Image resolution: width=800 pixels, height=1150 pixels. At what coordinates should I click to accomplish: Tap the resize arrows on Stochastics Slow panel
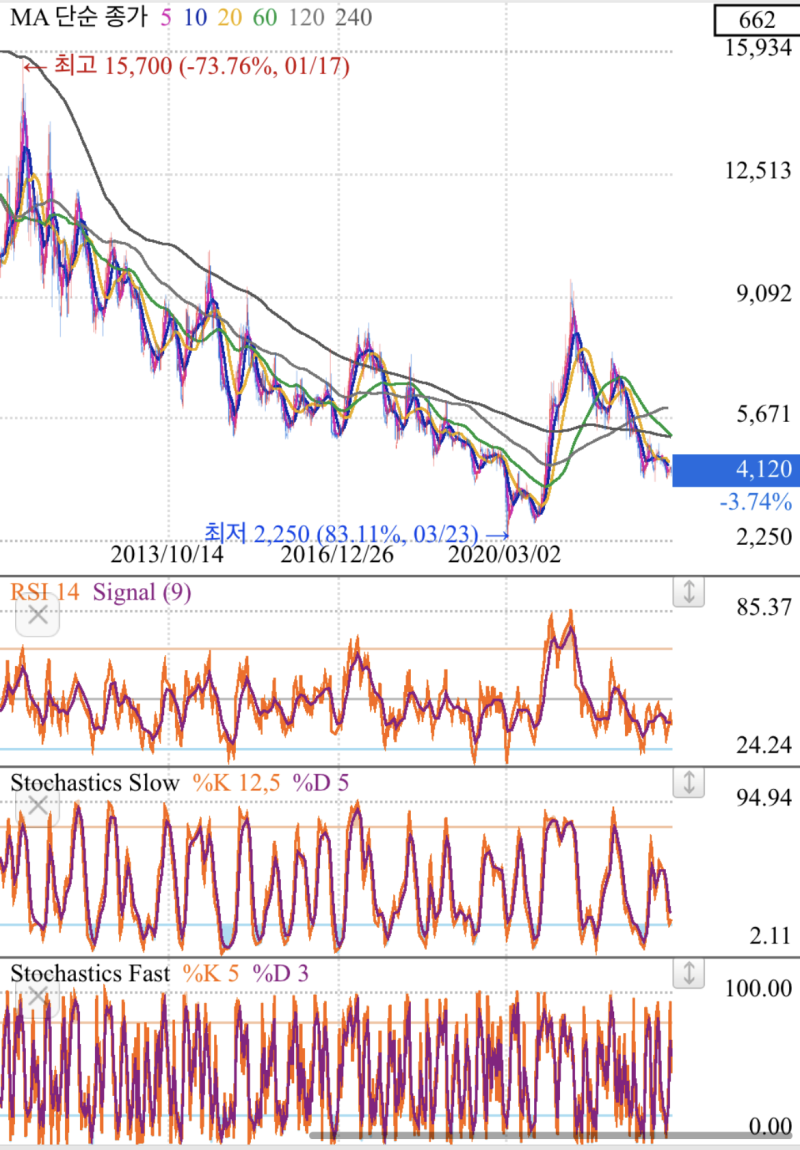click(689, 782)
